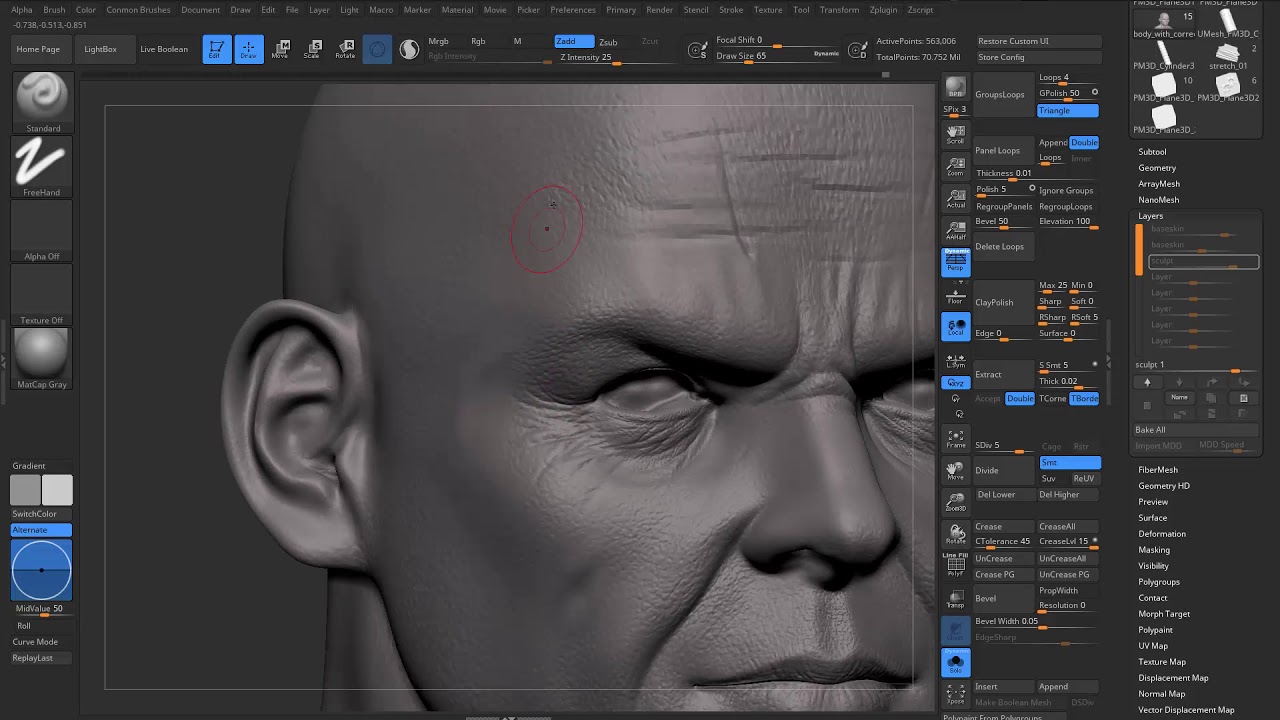Screen dimensions: 1280x720
Task: Open the Brush menu
Action: pyautogui.click(x=54, y=10)
